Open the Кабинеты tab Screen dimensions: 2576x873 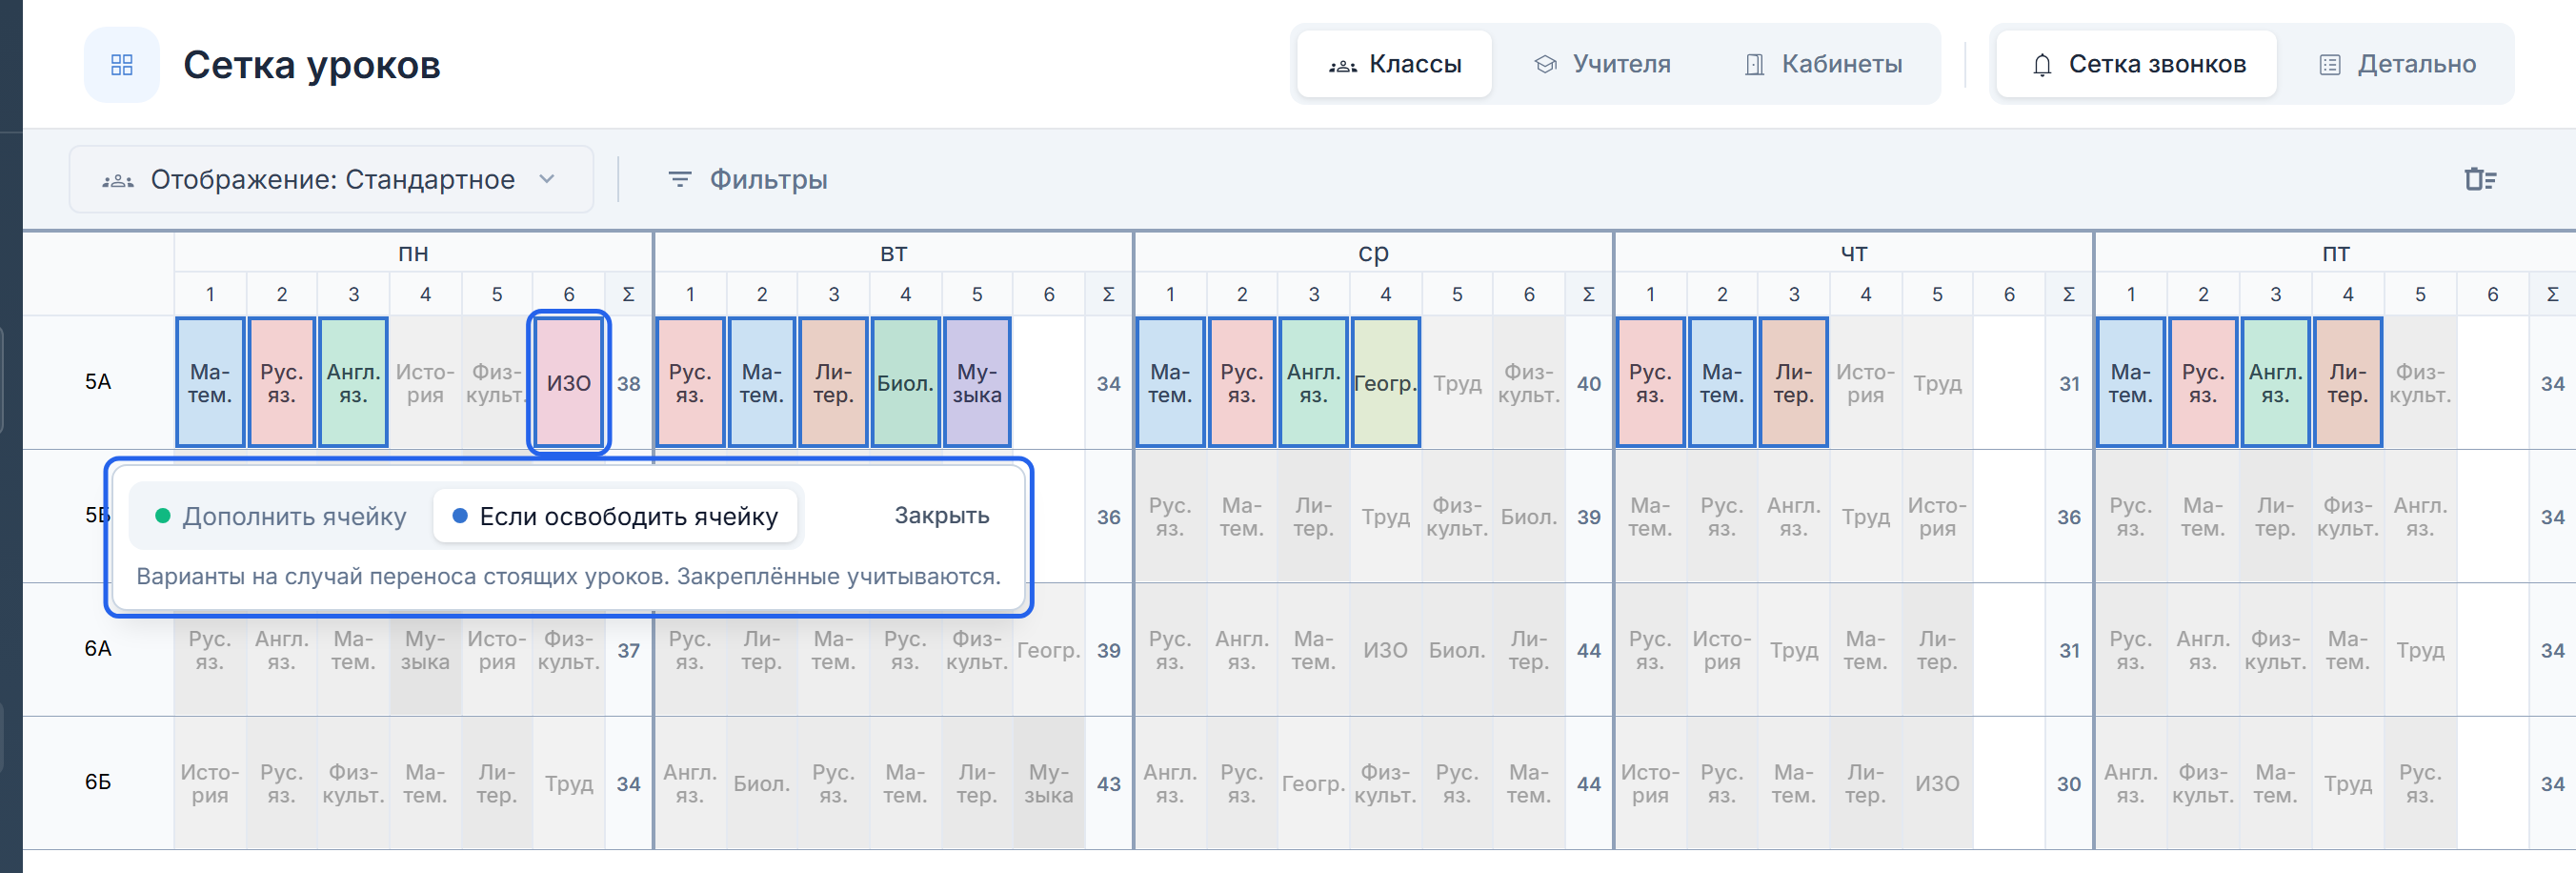1823,64
